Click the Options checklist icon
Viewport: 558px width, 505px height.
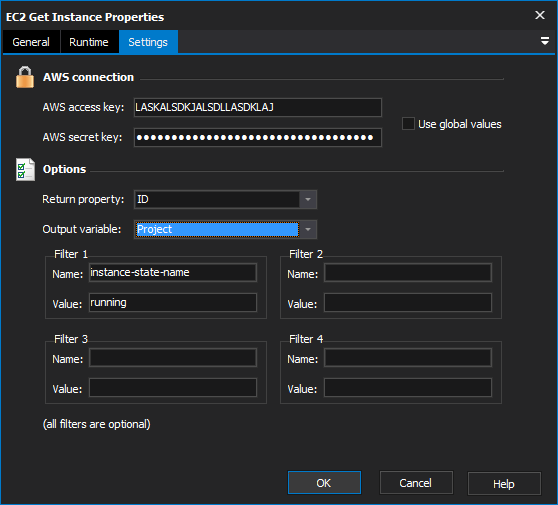25,169
